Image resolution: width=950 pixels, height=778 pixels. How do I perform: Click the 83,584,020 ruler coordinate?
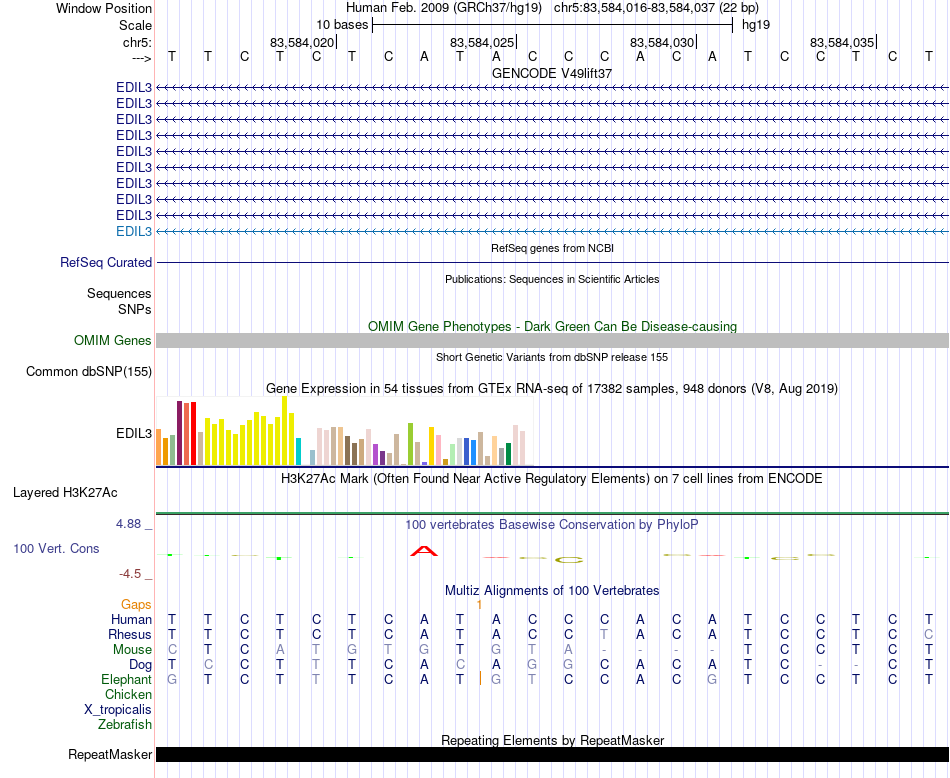(x=302, y=42)
